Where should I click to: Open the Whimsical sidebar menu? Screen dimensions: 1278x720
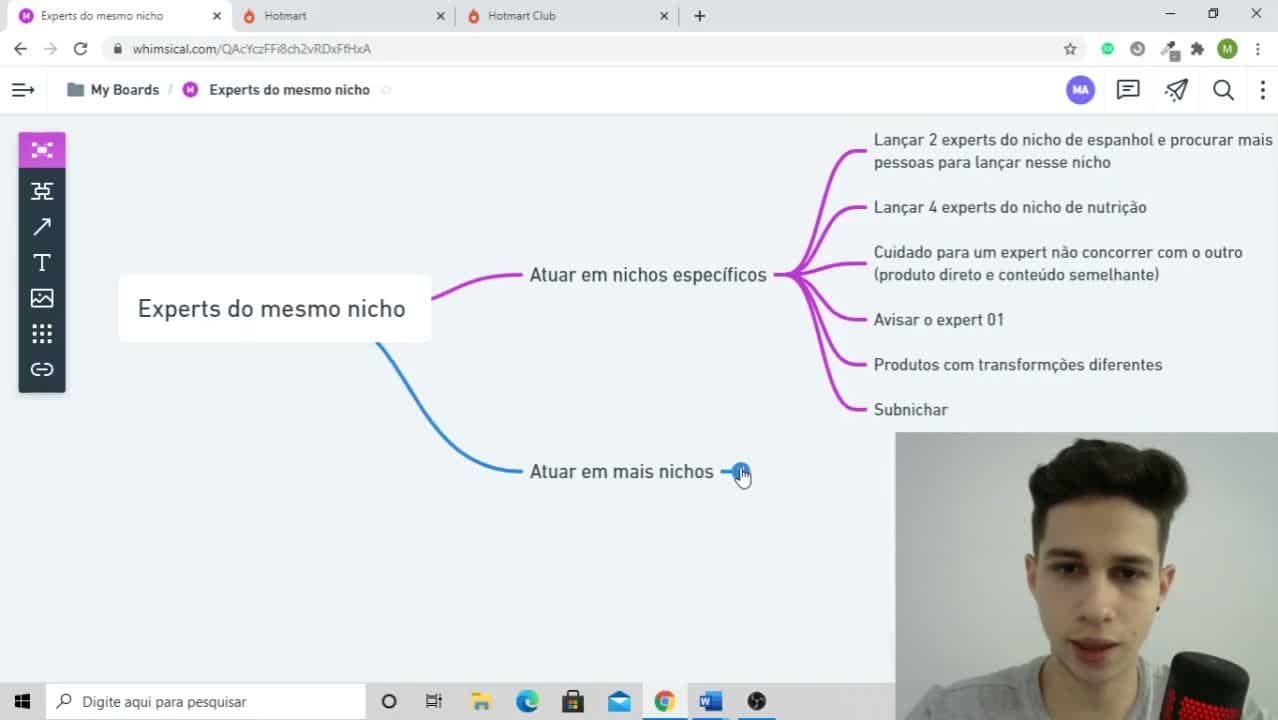23,90
